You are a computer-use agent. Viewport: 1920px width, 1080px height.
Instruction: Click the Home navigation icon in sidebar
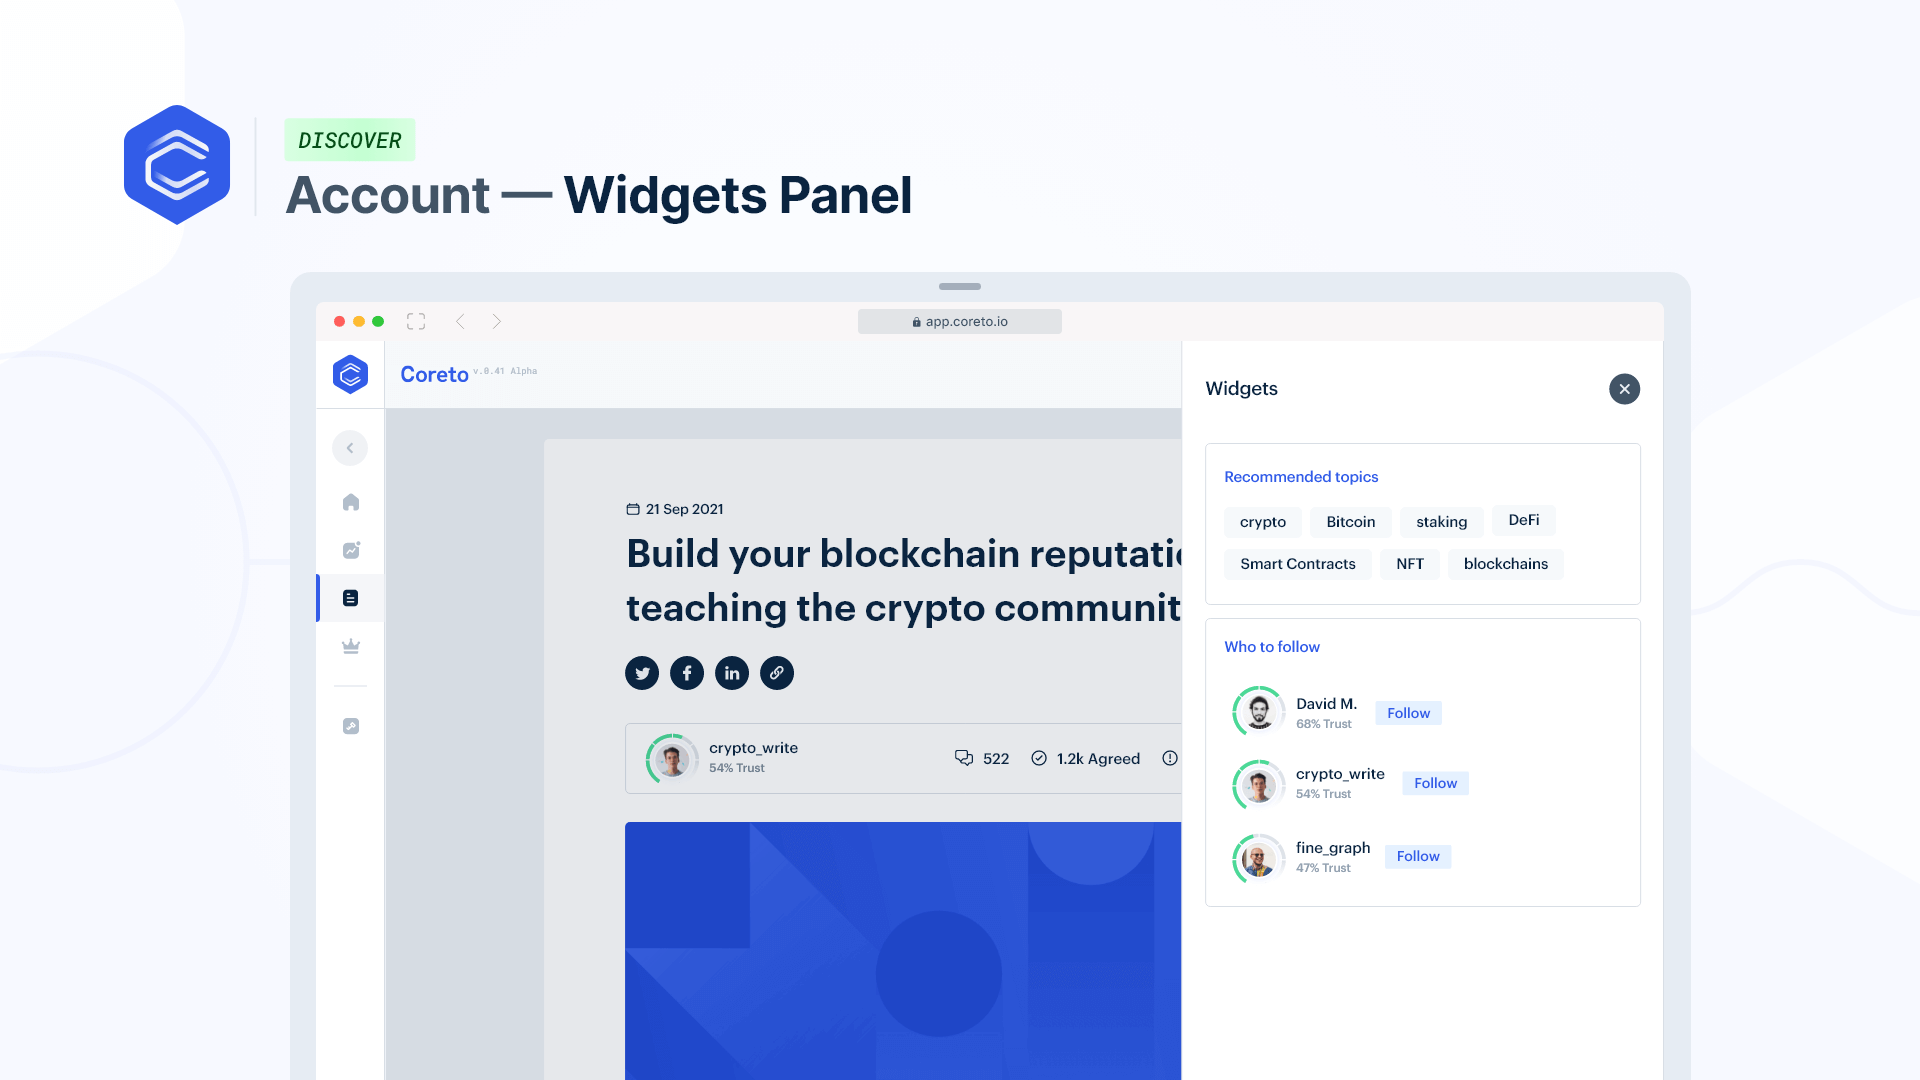(x=349, y=501)
